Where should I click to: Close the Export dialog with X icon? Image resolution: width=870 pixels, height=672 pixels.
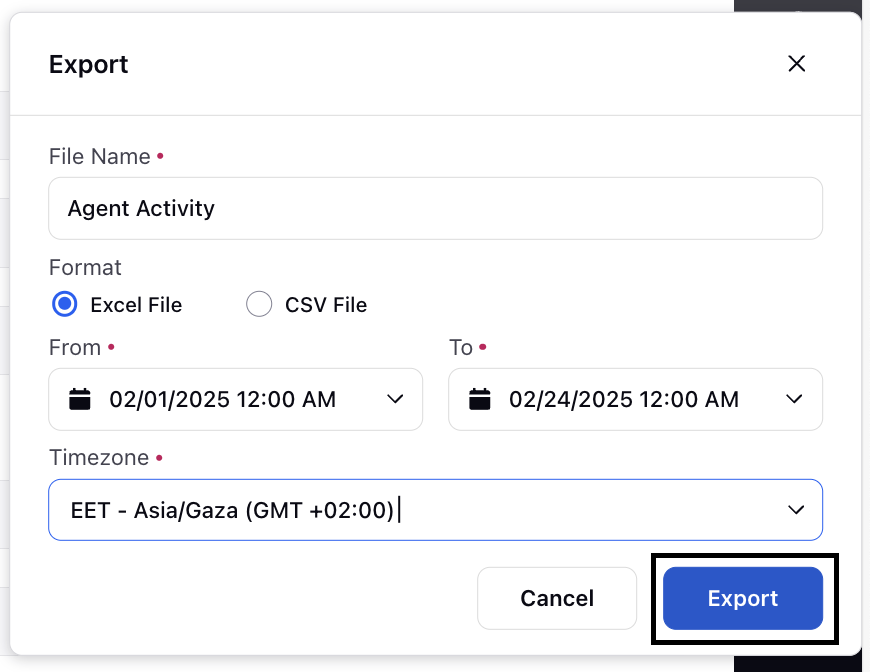796,64
